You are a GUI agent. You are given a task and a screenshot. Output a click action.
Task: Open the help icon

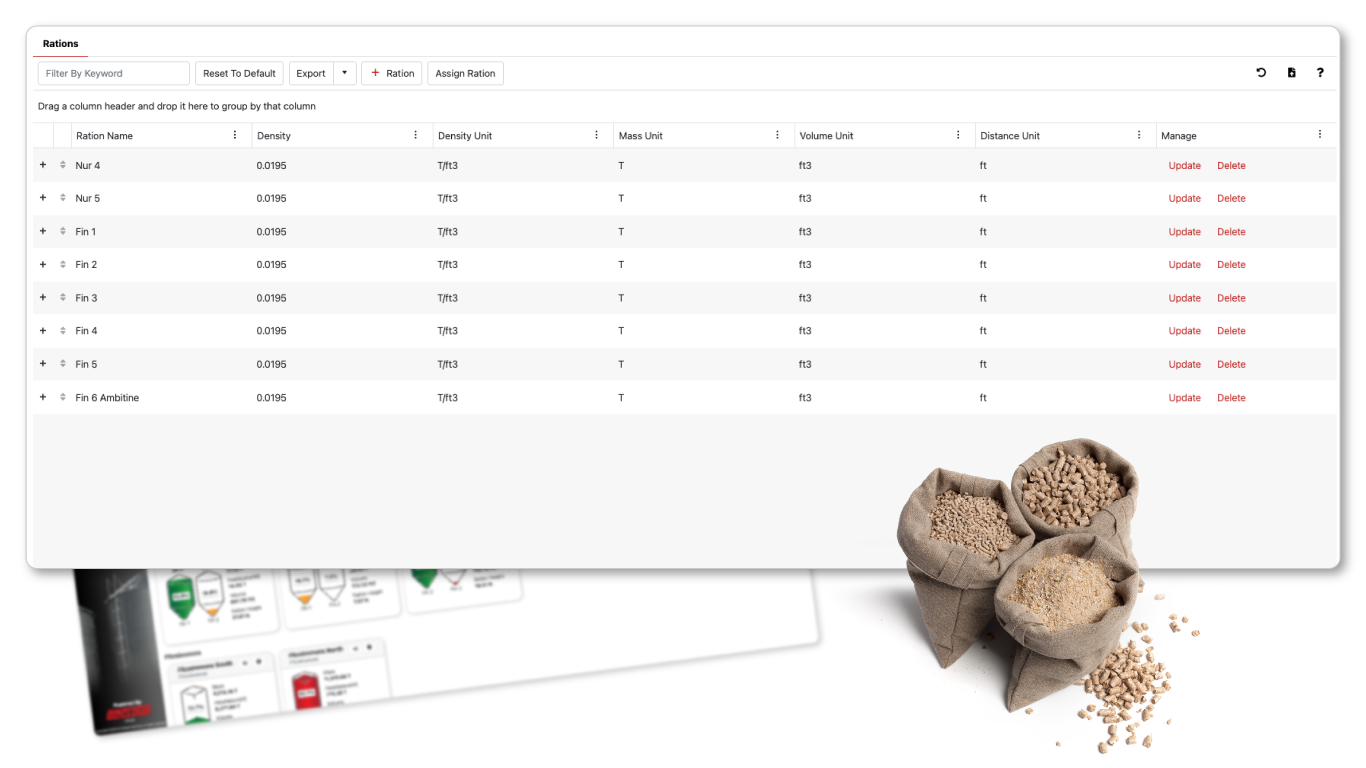(1320, 72)
